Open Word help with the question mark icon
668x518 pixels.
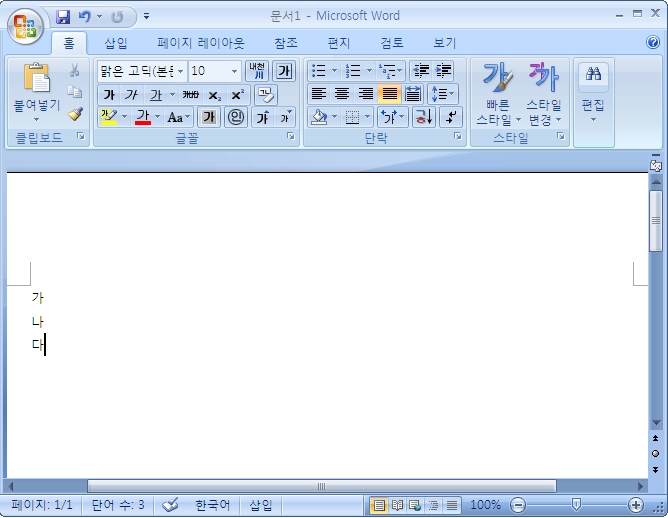click(653, 42)
